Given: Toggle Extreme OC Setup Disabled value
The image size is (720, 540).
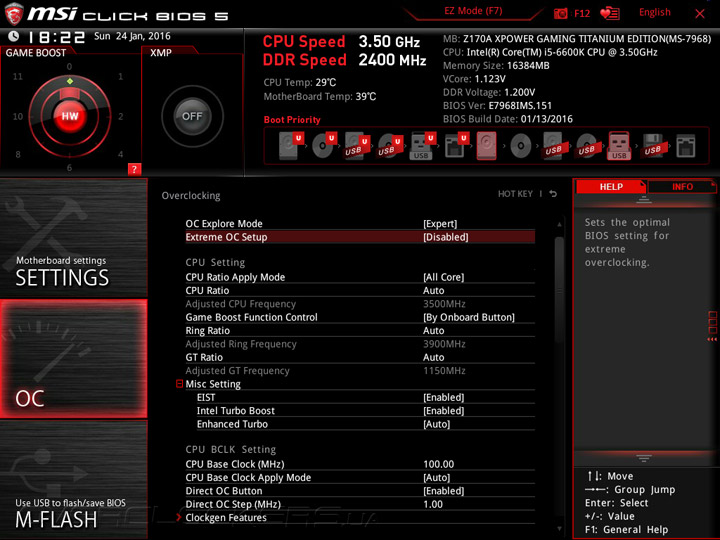Looking at the screenshot, I should coord(446,237).
